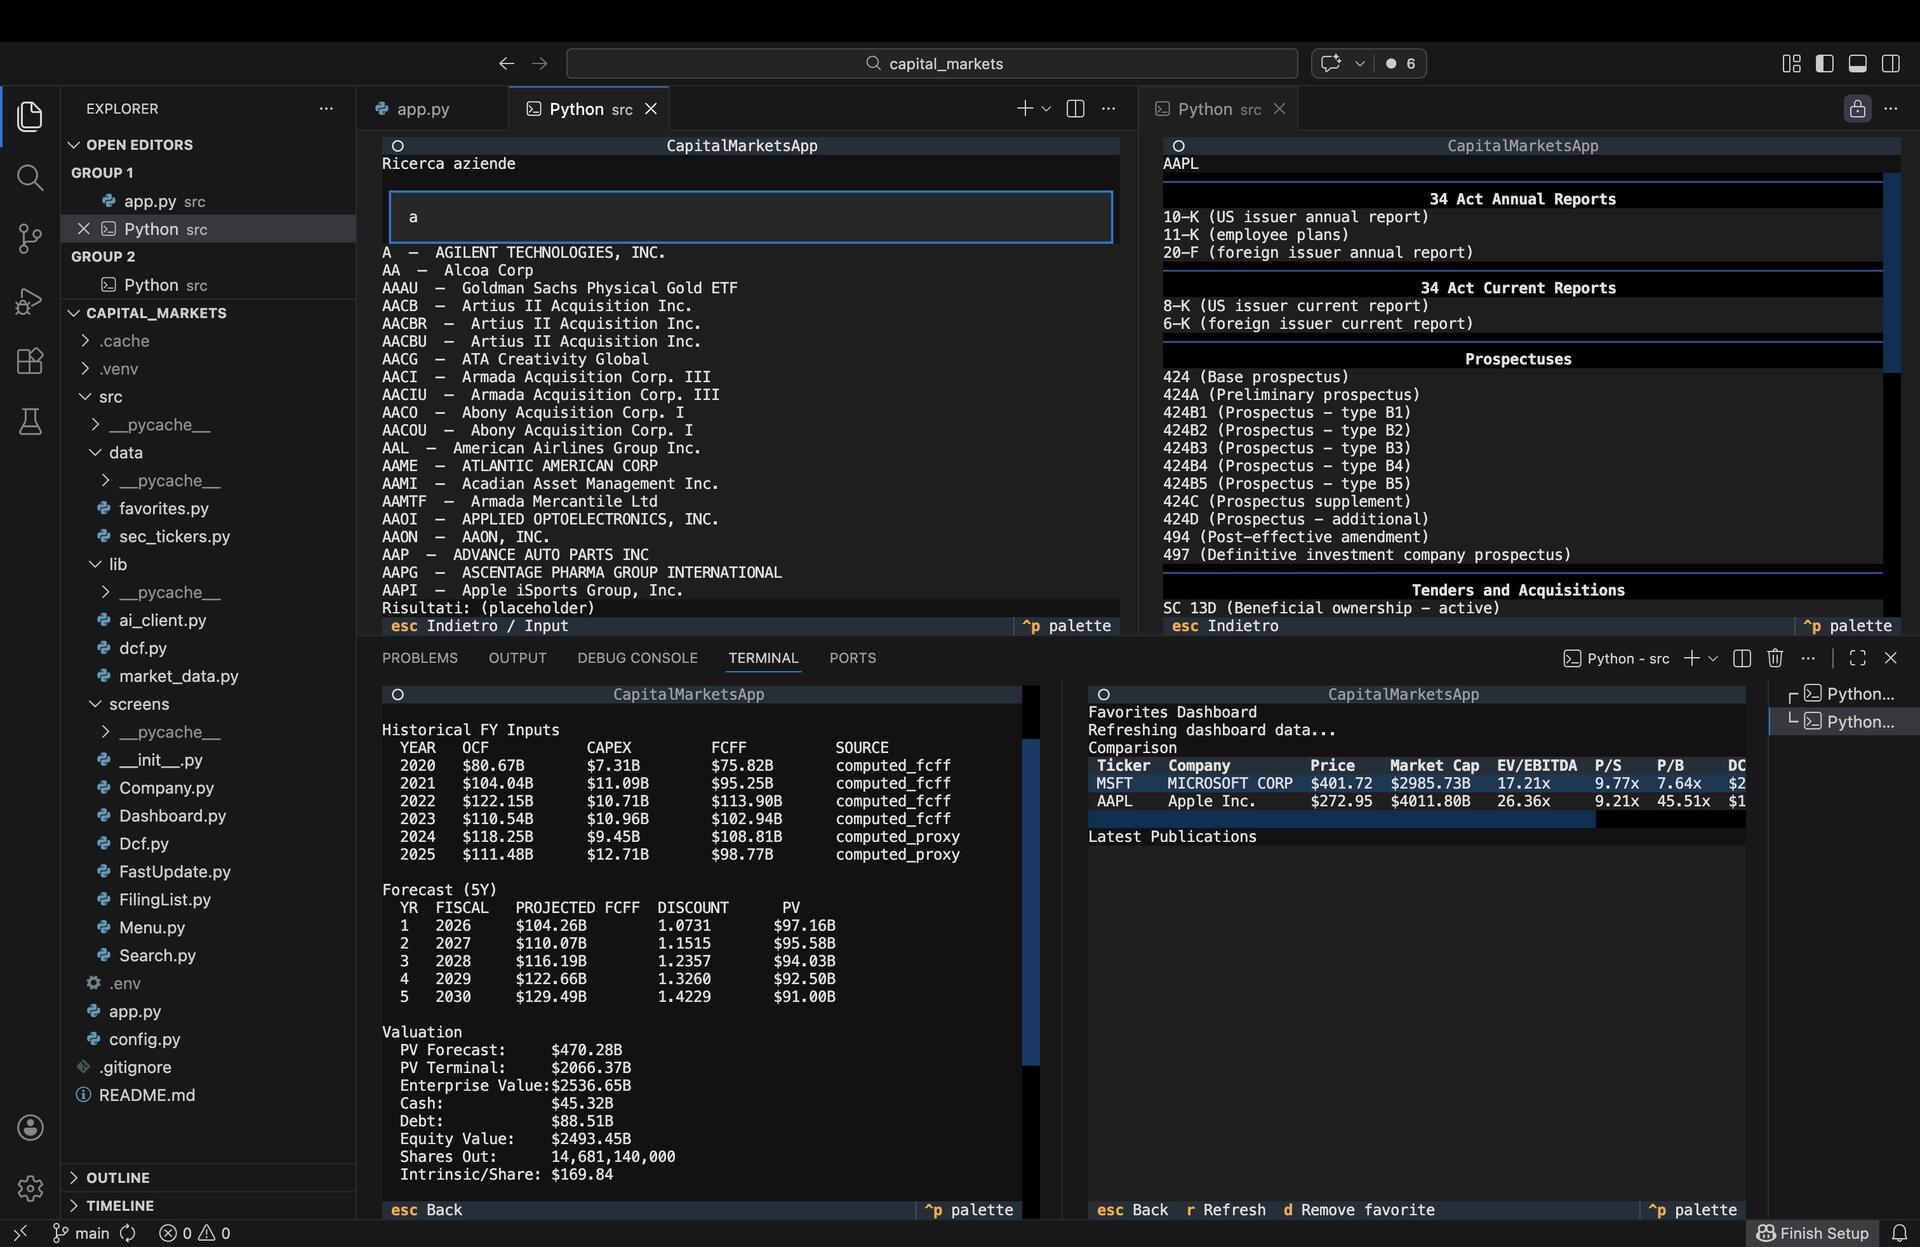Split the terminal in panel
Screen dimensions: 1920x1247
1742,657
